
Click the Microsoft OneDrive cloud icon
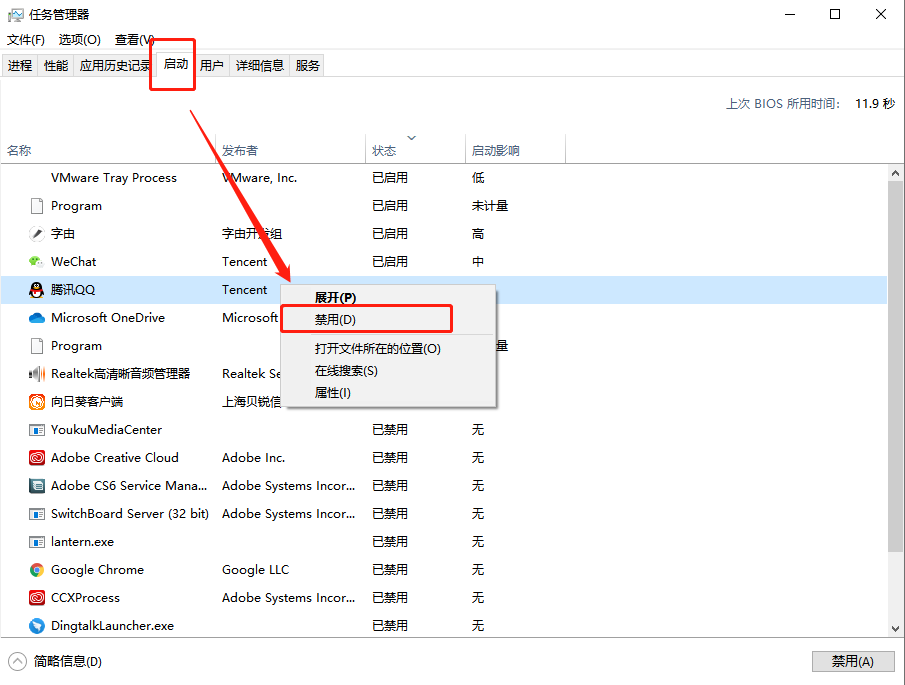point(36,318)
